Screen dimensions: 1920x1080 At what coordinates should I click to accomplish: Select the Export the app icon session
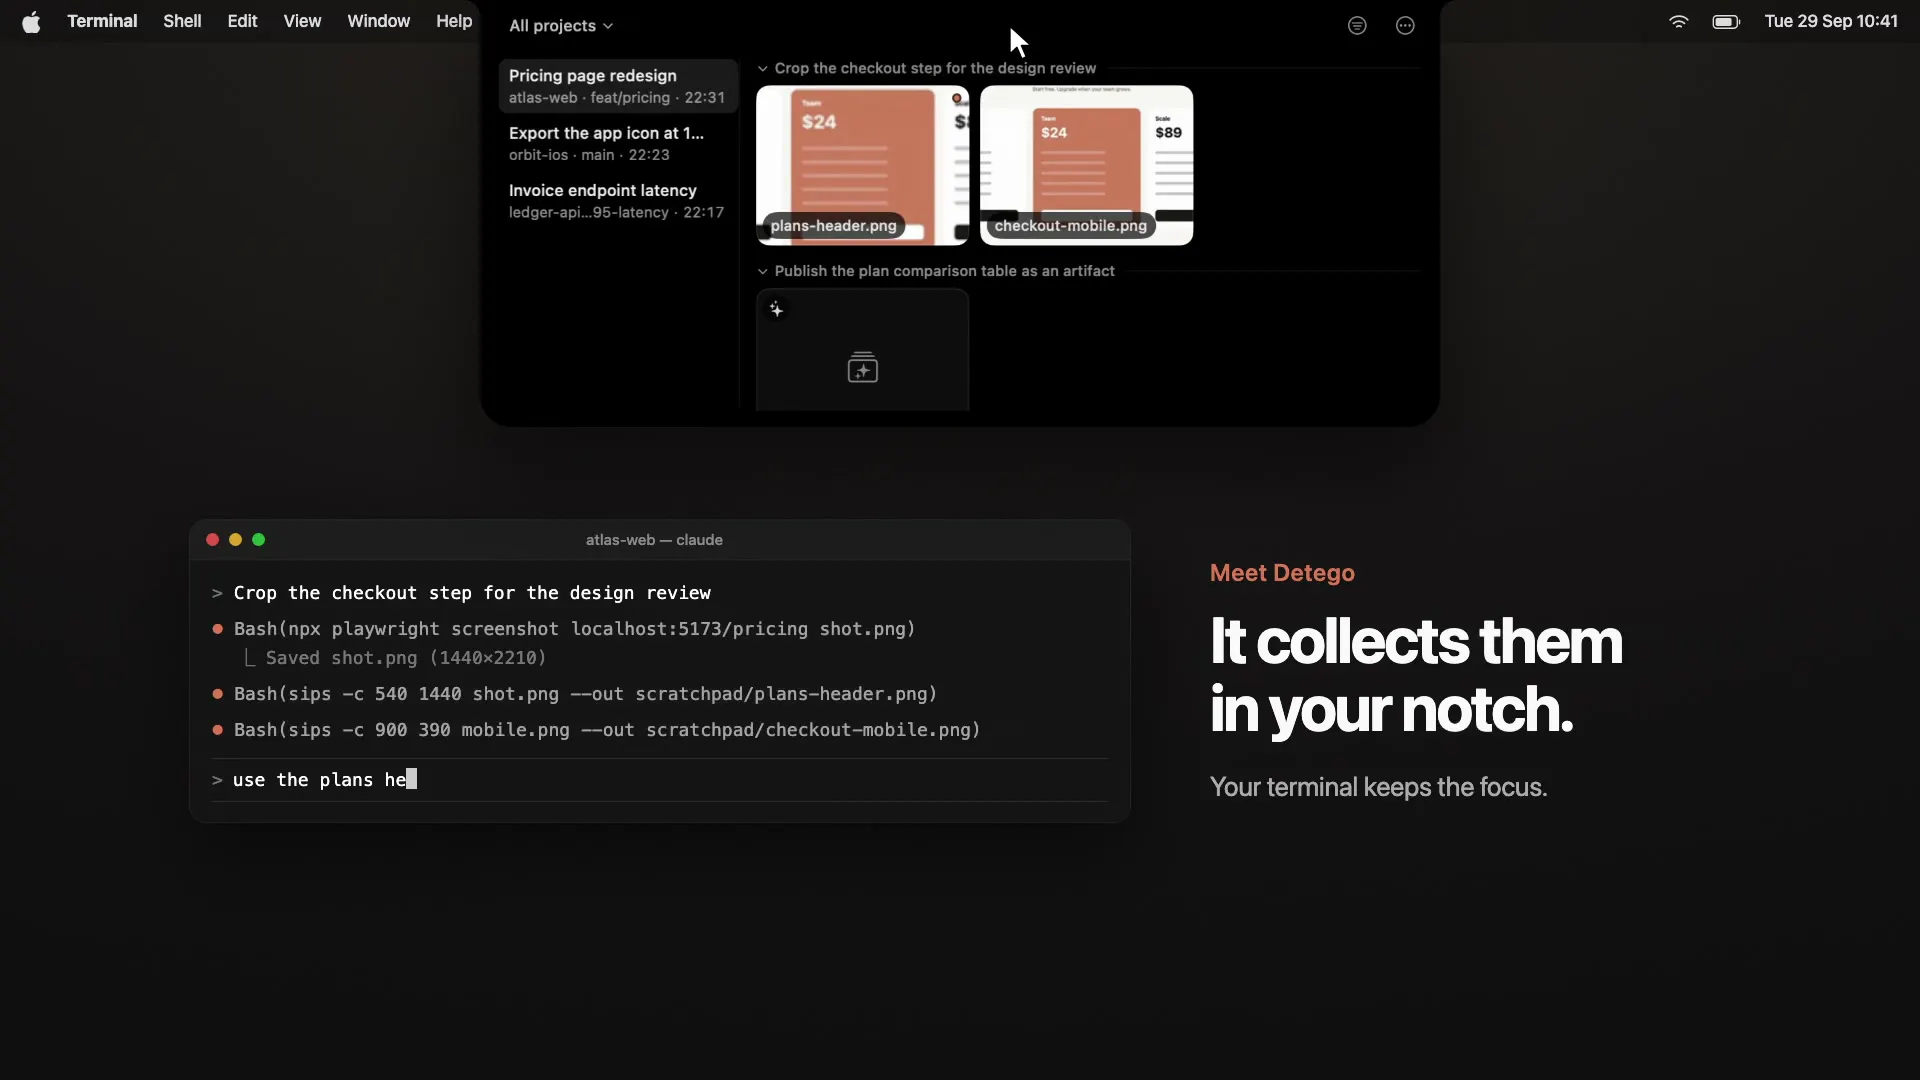tap(618, 143)
